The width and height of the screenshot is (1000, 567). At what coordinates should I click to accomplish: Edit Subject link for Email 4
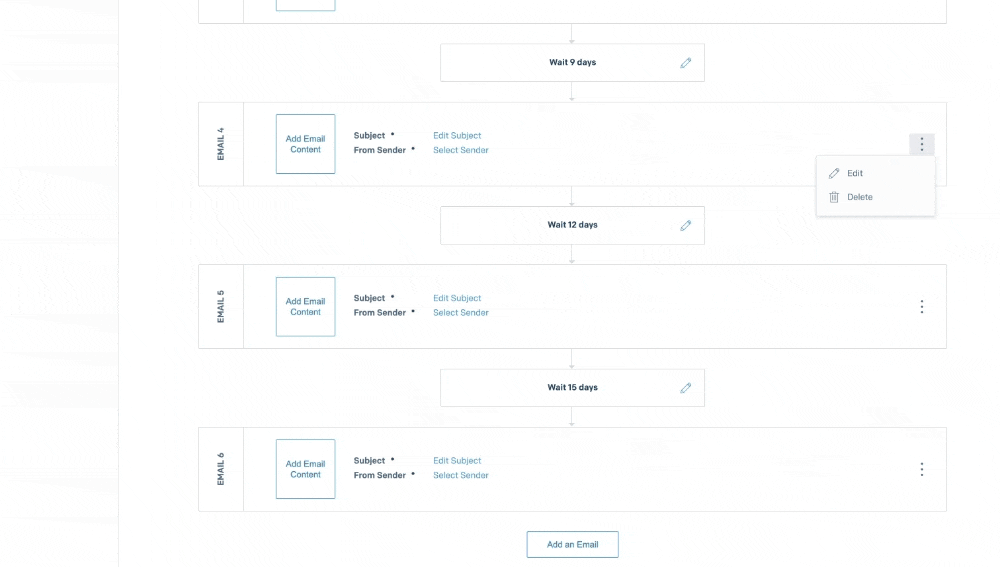(457, 136)
